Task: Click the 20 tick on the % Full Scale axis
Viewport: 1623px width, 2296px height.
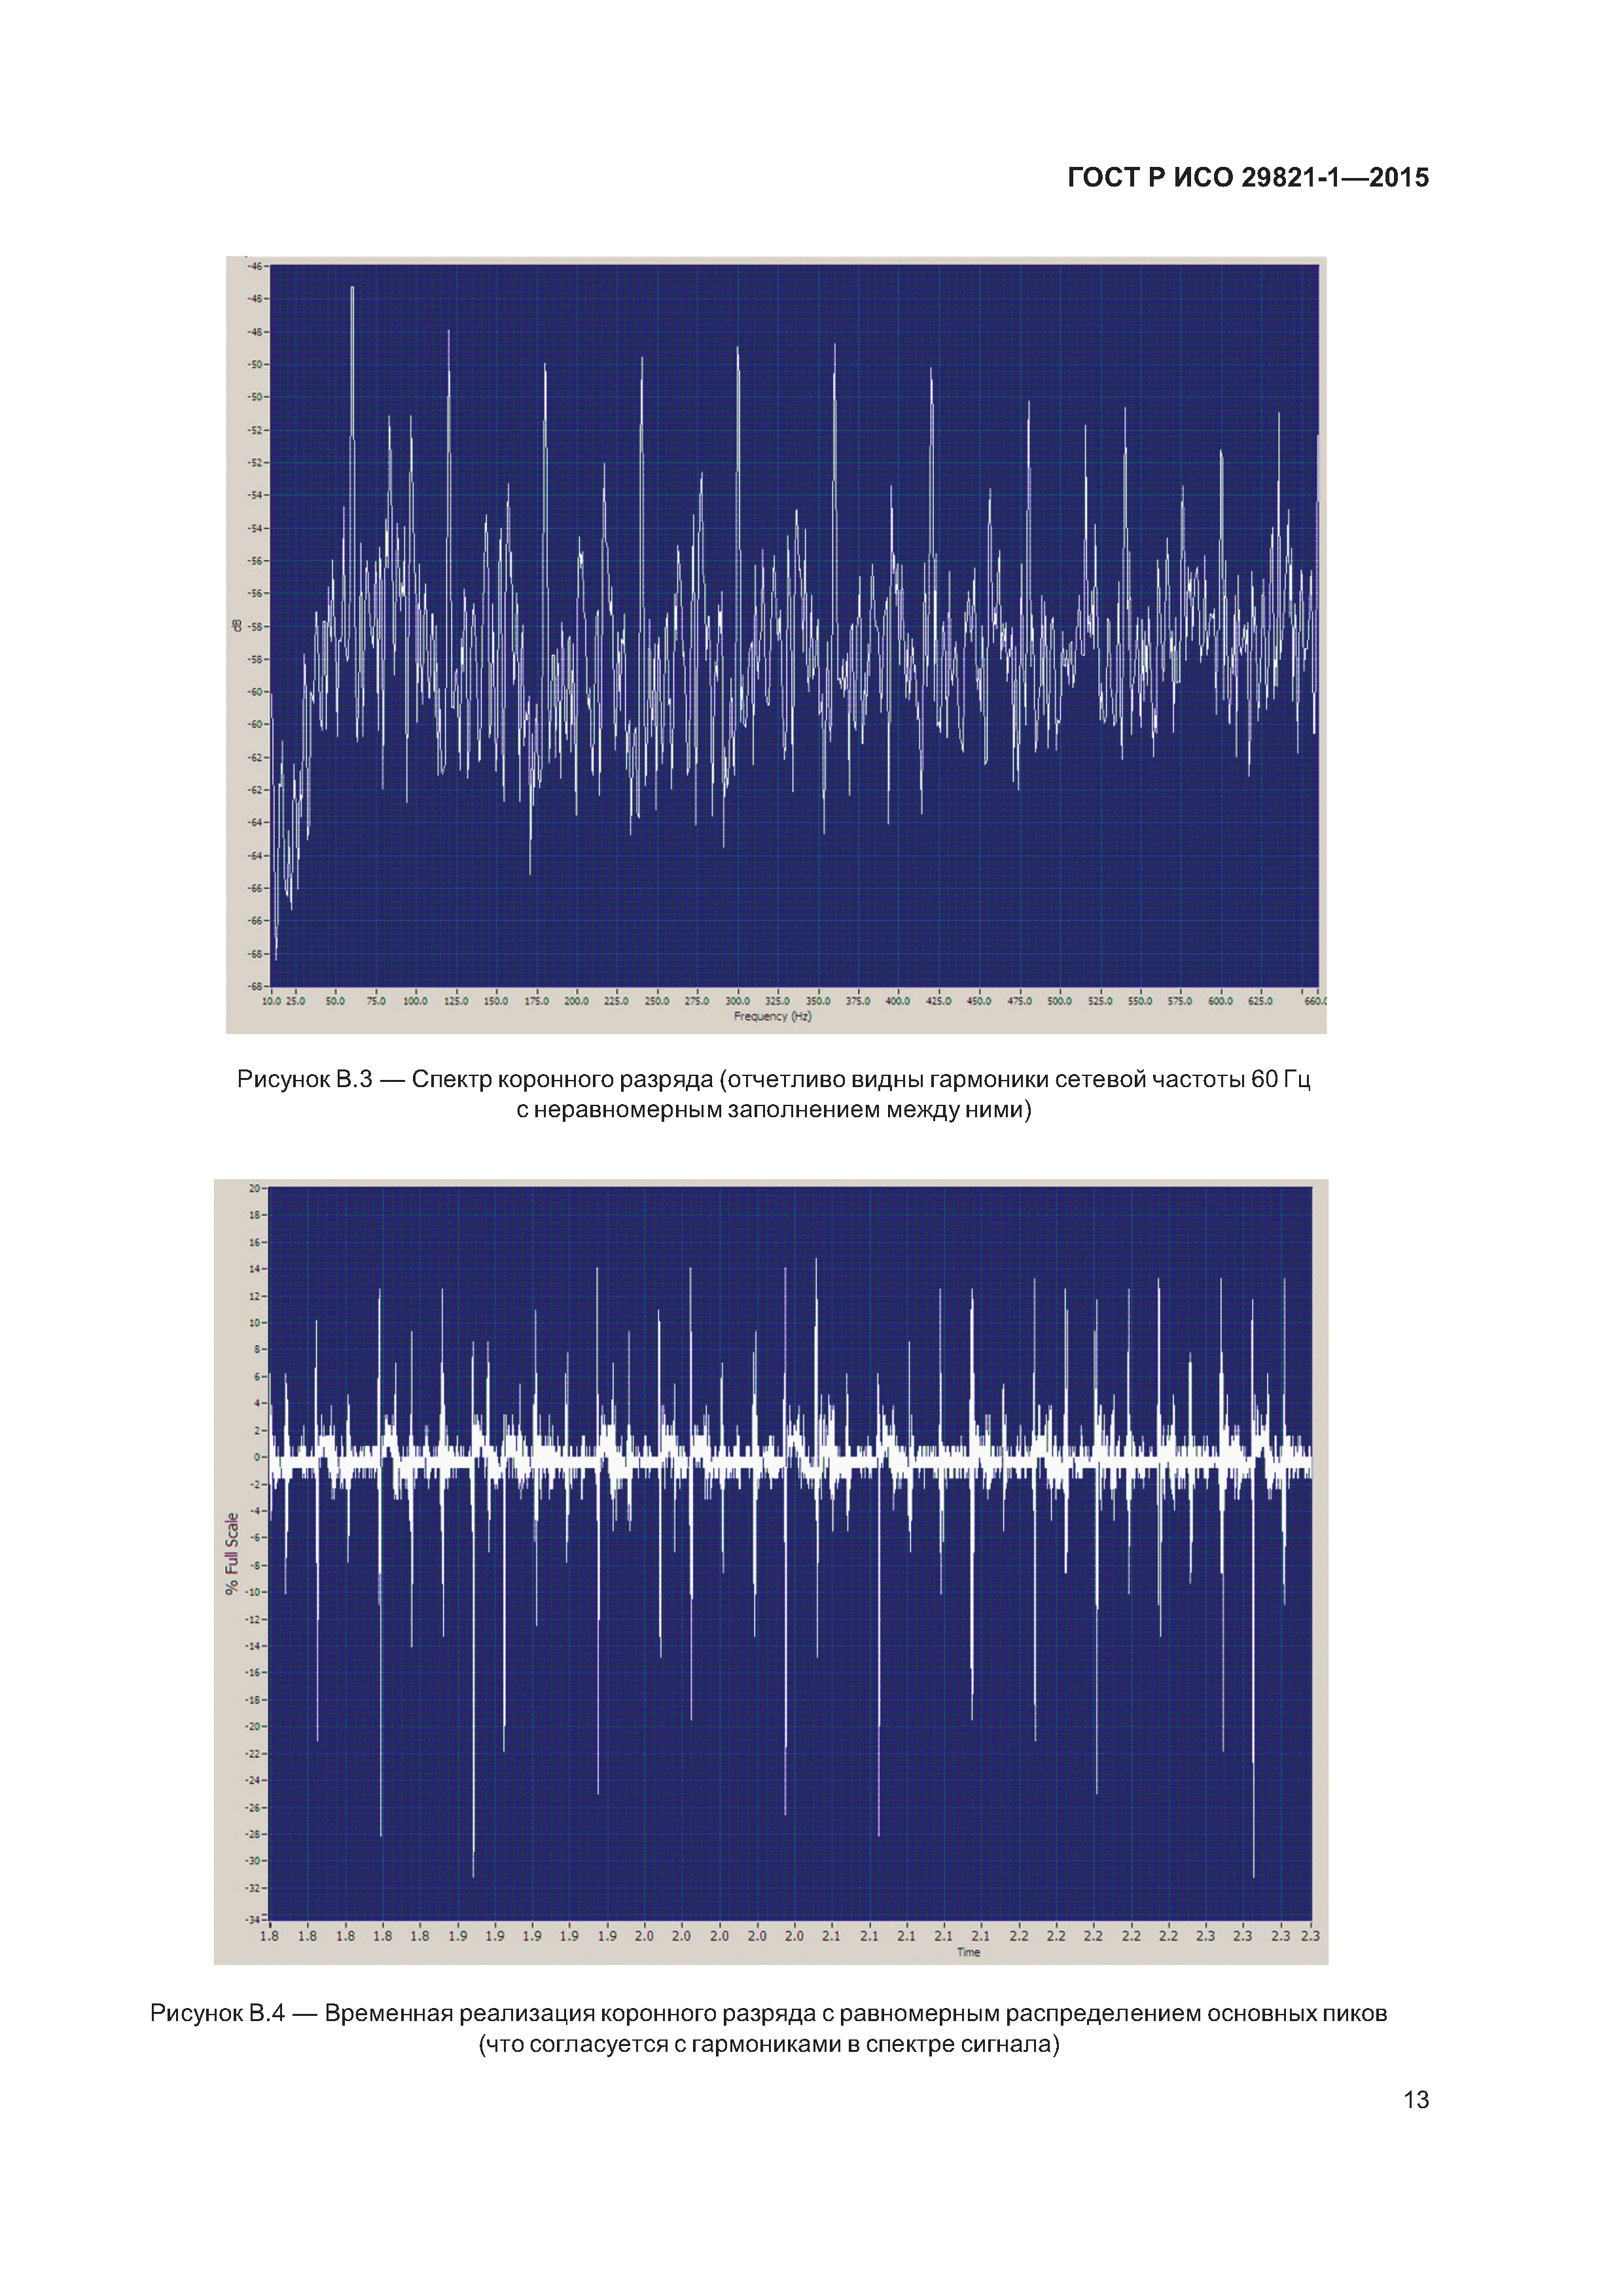Action: pyautogui.click(x=254, y=1188)
